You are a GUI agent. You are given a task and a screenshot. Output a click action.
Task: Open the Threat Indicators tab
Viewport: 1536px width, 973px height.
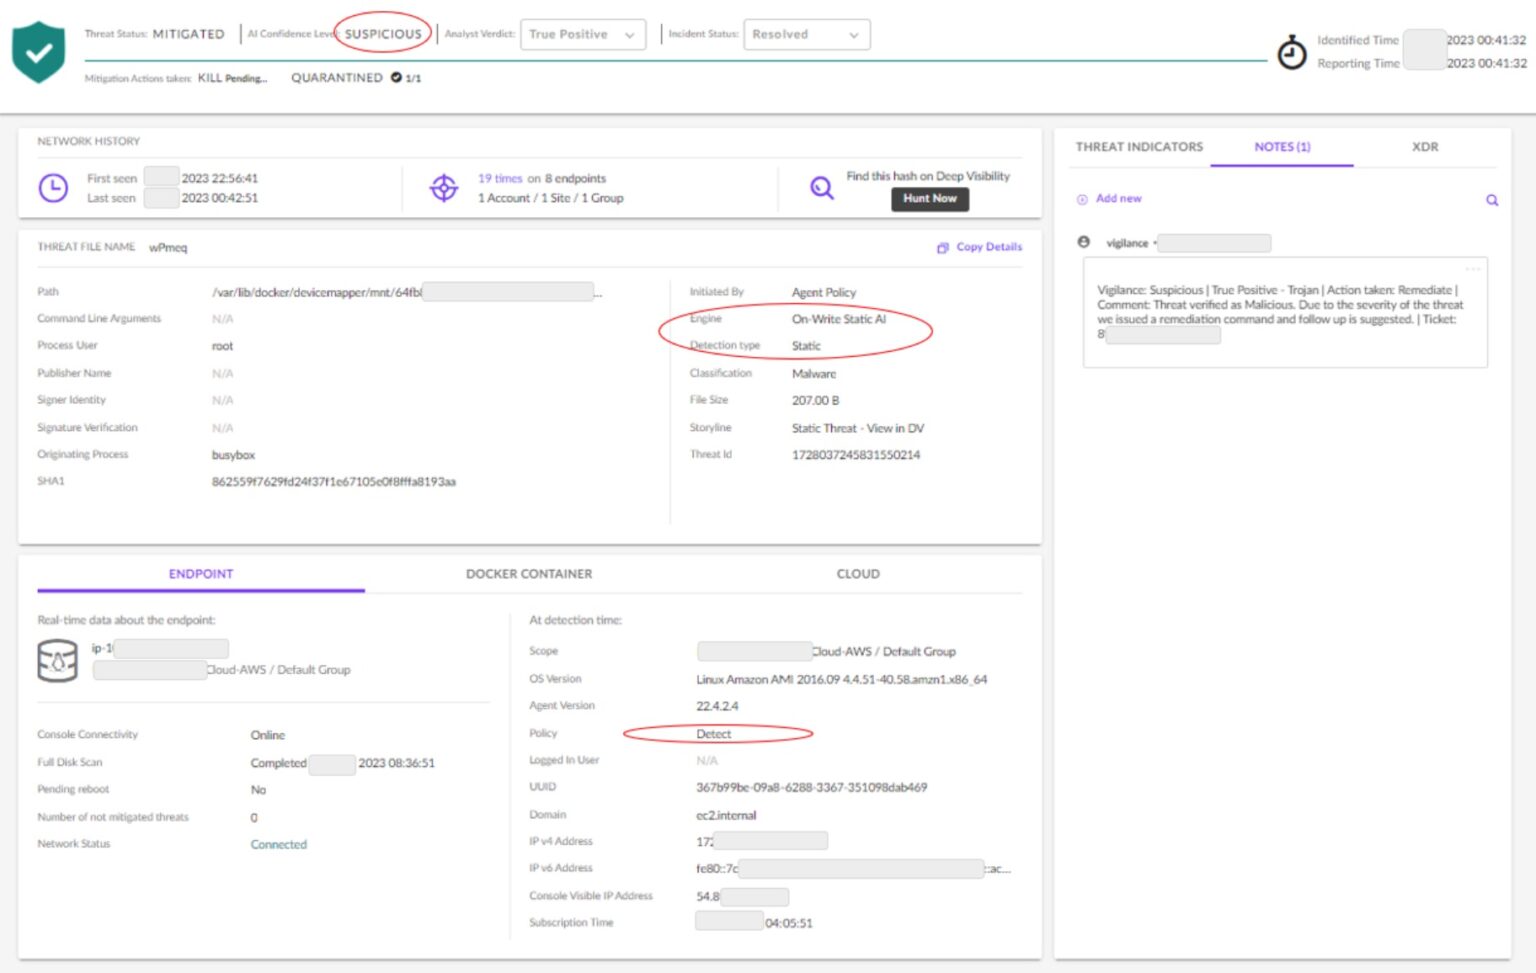click(1139, 147)
